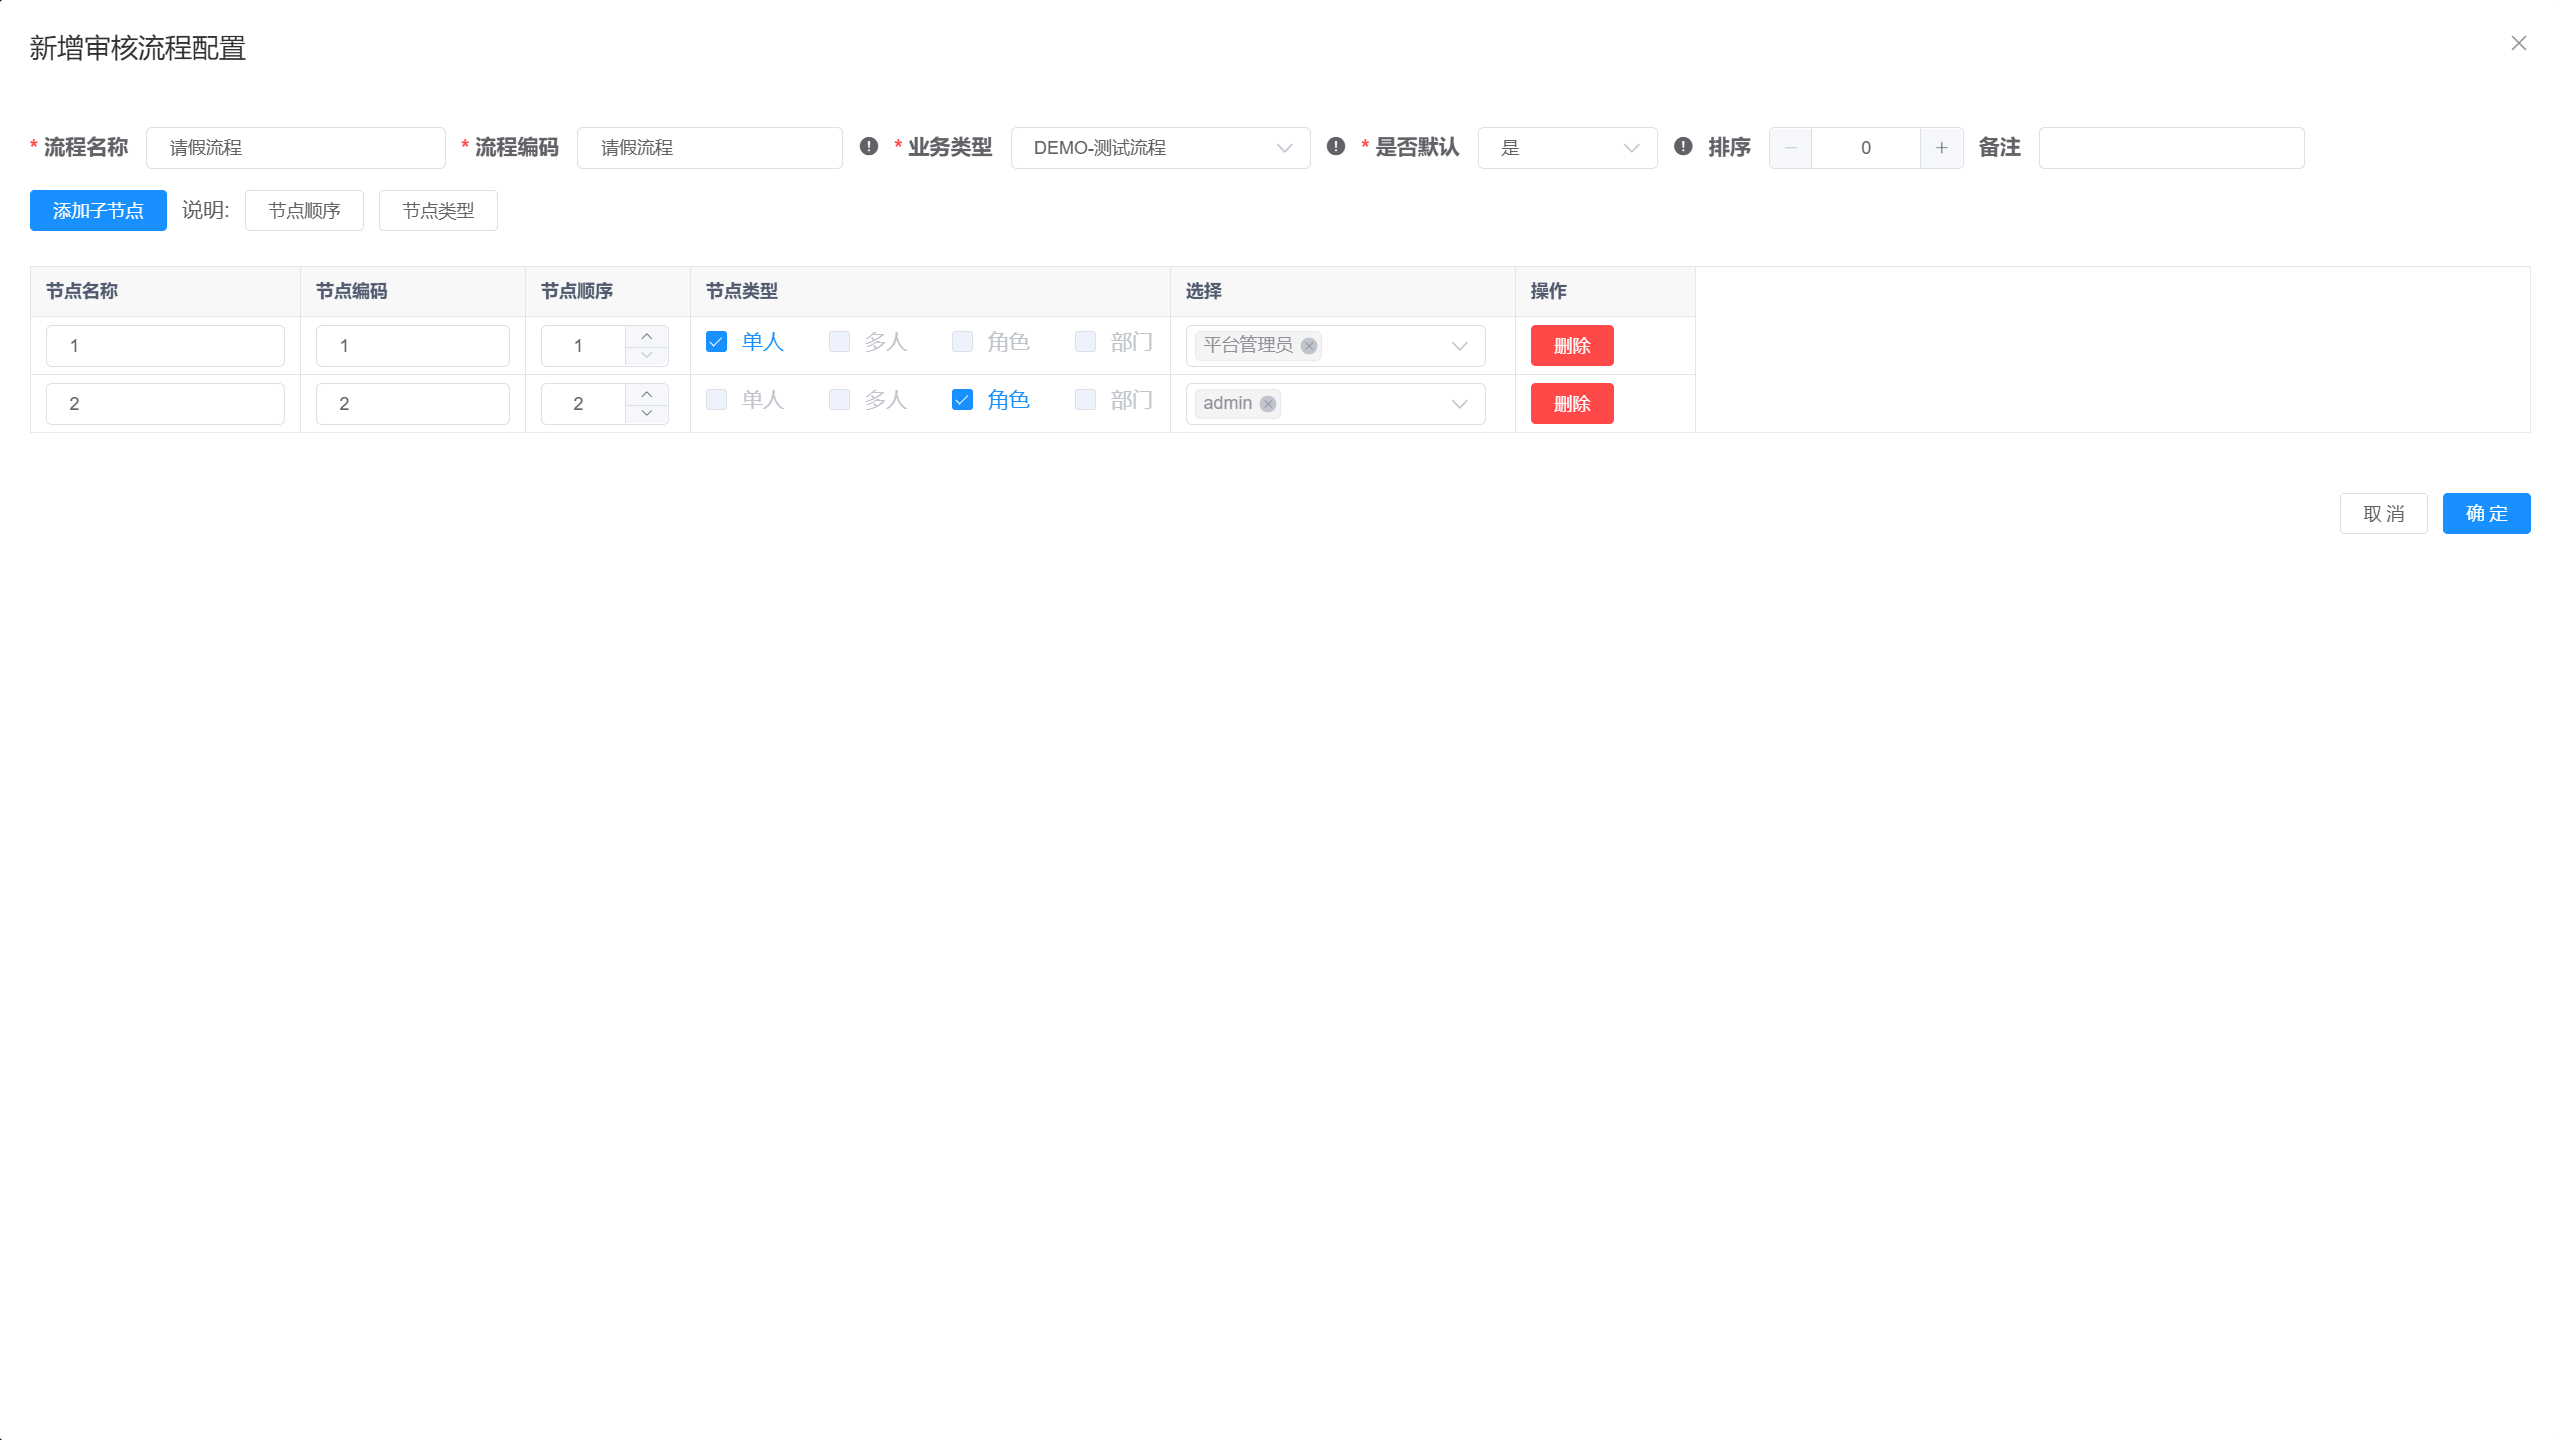Decrement 节点顺序 of the second node row
2559x1440 pixels.
647,411
